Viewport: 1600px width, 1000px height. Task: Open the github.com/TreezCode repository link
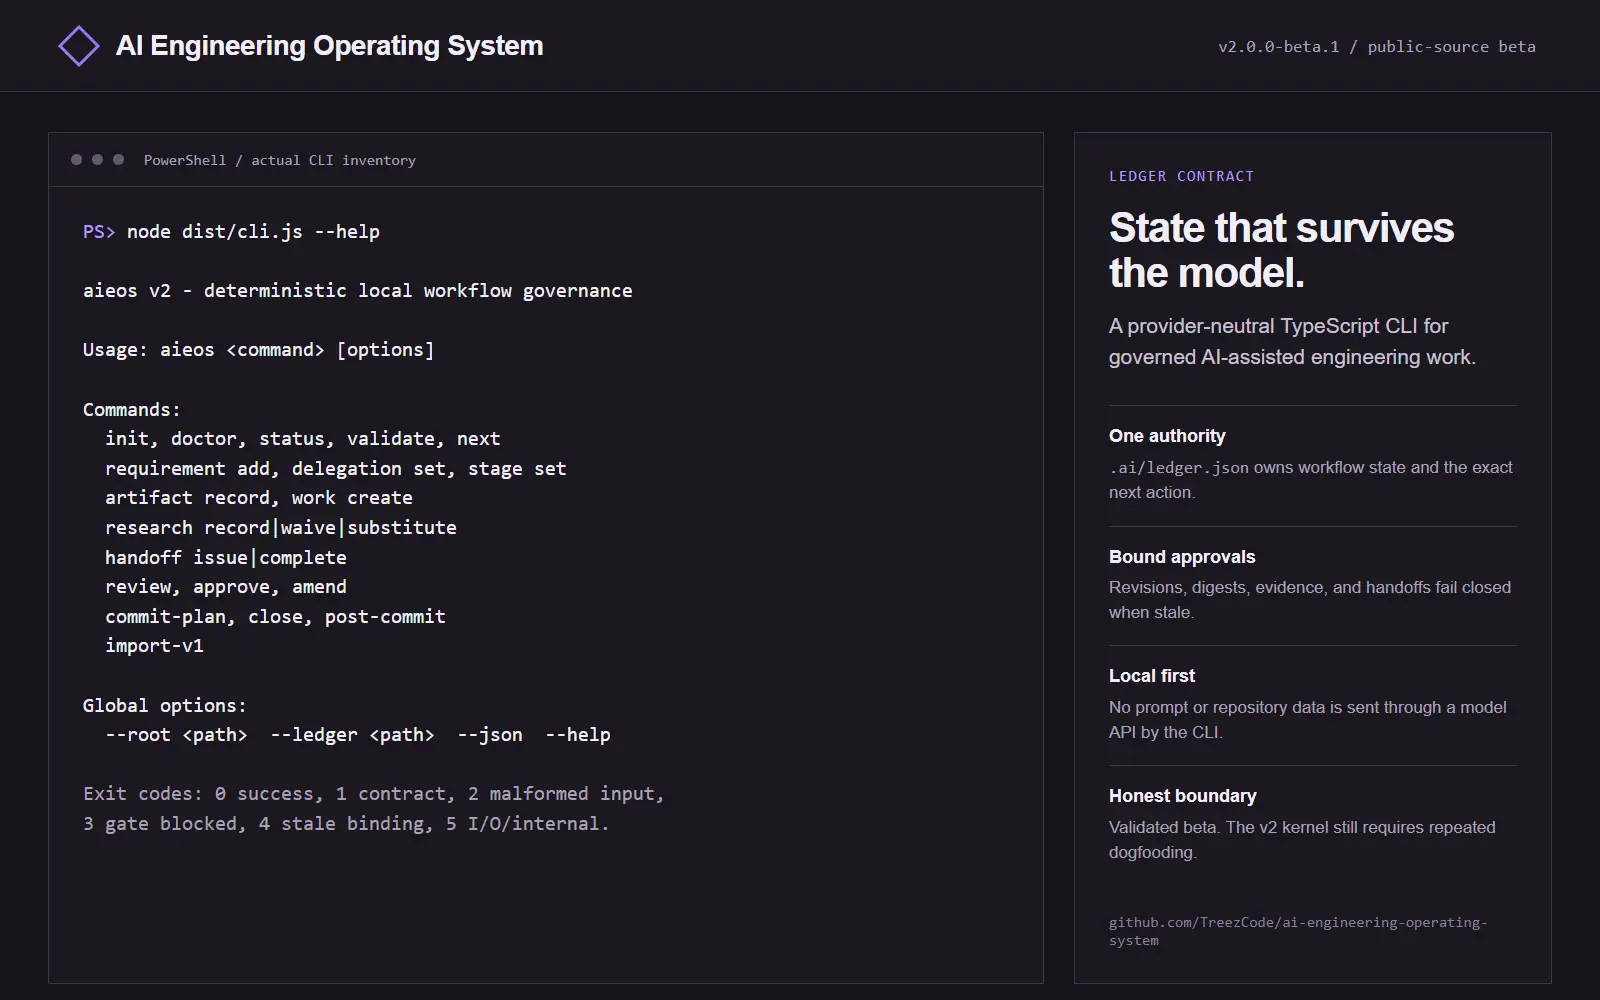[x=1298, y=931]
